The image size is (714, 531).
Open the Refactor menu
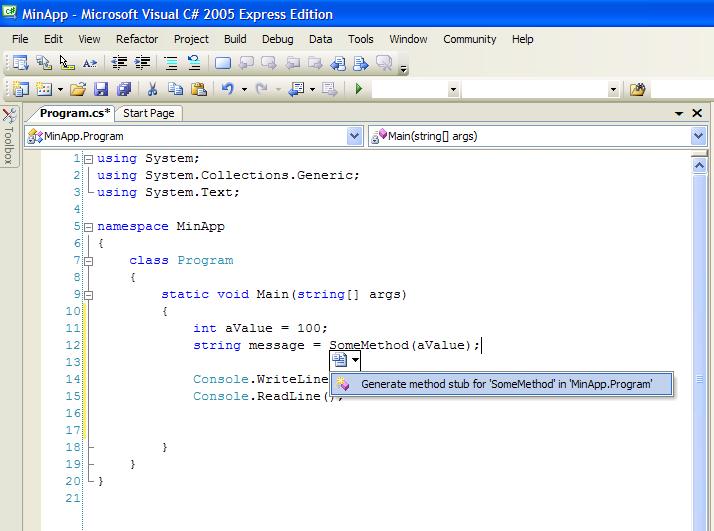137,39
